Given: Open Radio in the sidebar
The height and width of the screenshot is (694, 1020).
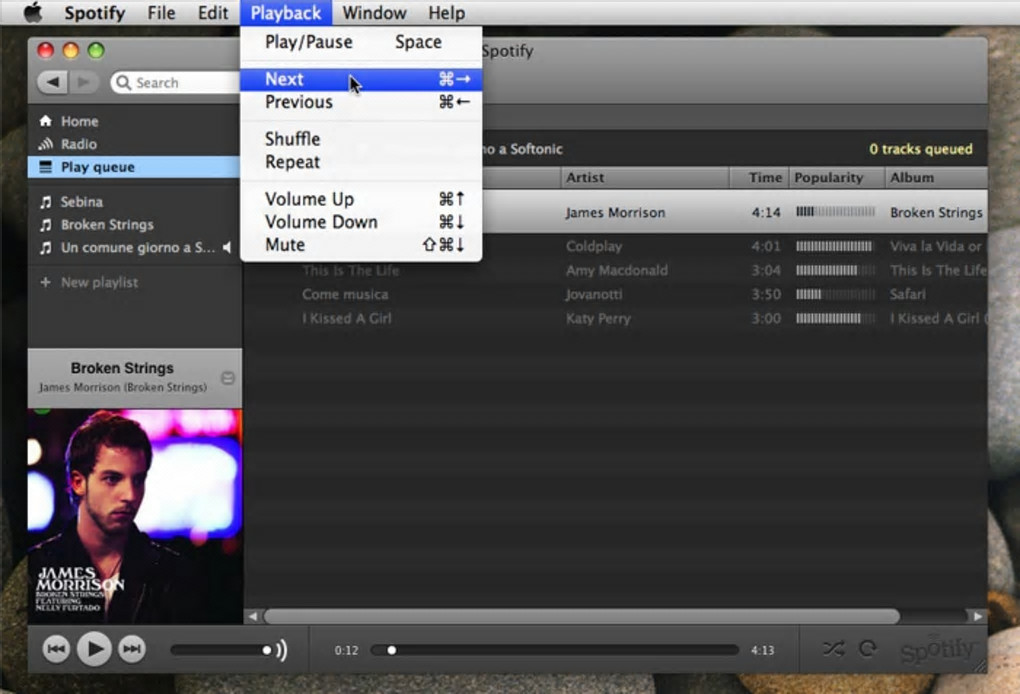Looking at the screenshot, I should 135,144.
